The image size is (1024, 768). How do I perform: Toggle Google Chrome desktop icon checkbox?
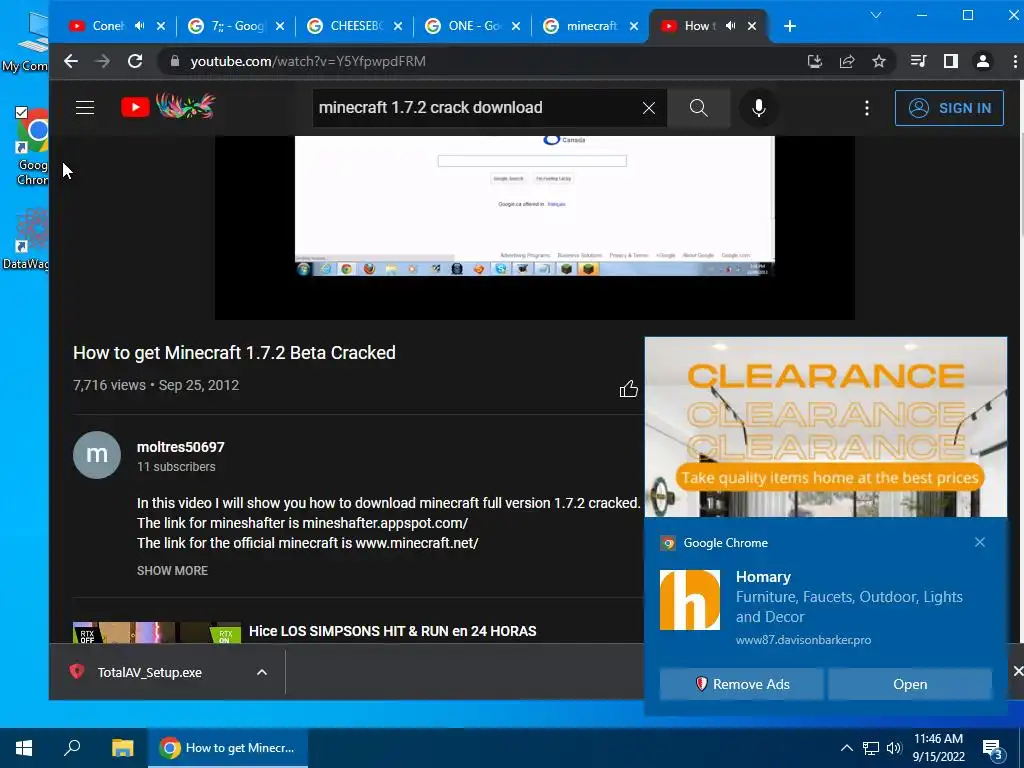tap(22, 112)
